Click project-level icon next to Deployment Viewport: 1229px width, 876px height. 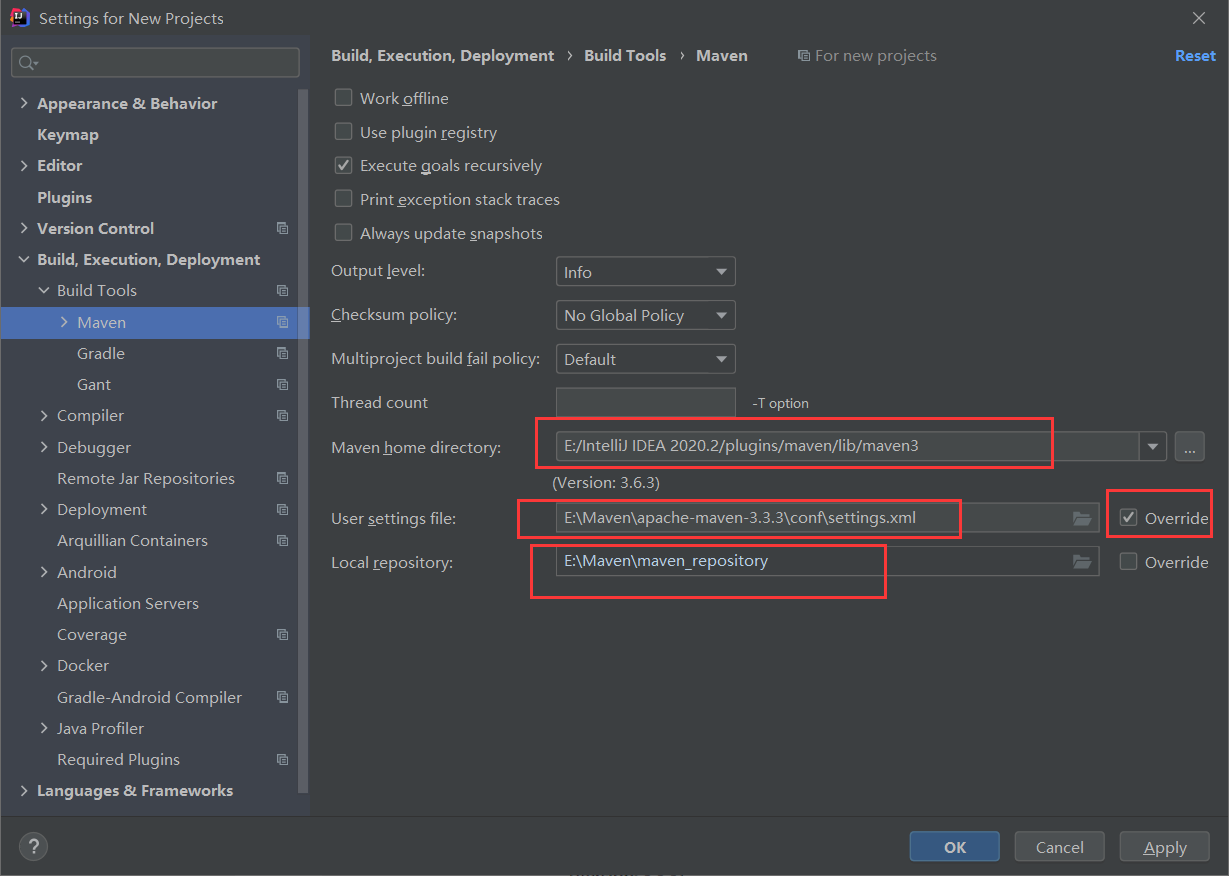[282, 509]
